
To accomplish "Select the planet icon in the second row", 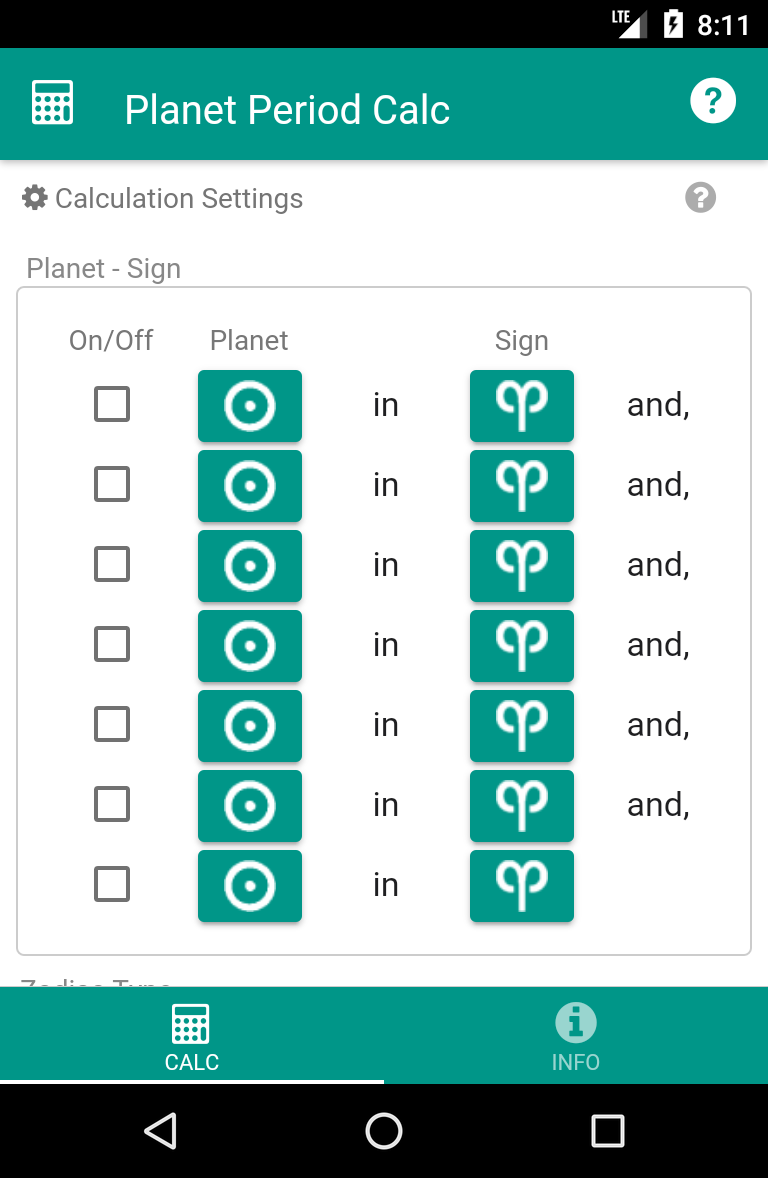I will pyautogui.click(x=249, y=485).
